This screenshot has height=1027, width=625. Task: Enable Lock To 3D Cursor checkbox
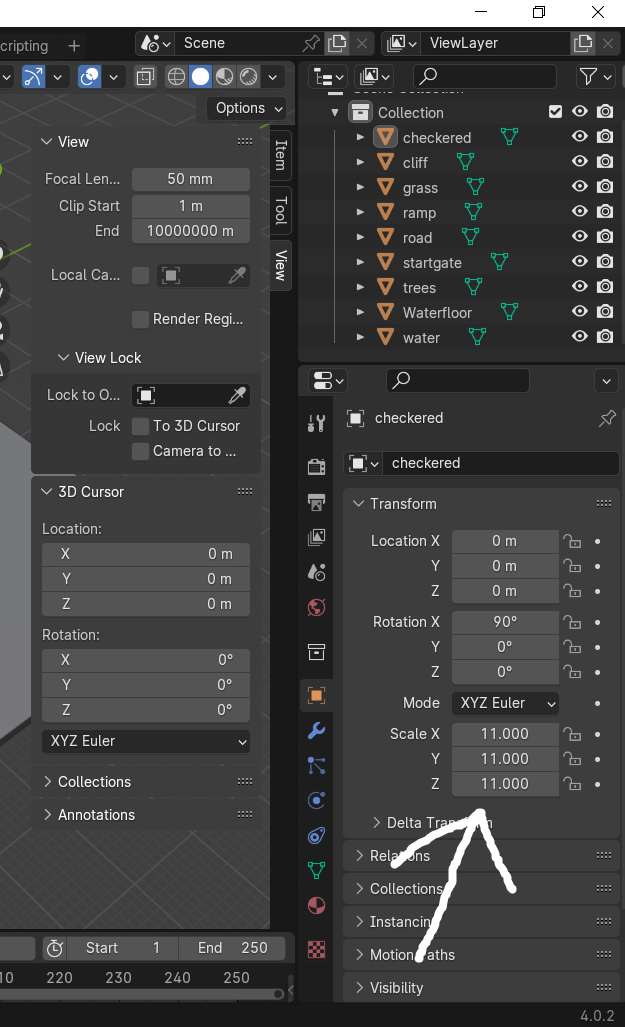point(140,426)
